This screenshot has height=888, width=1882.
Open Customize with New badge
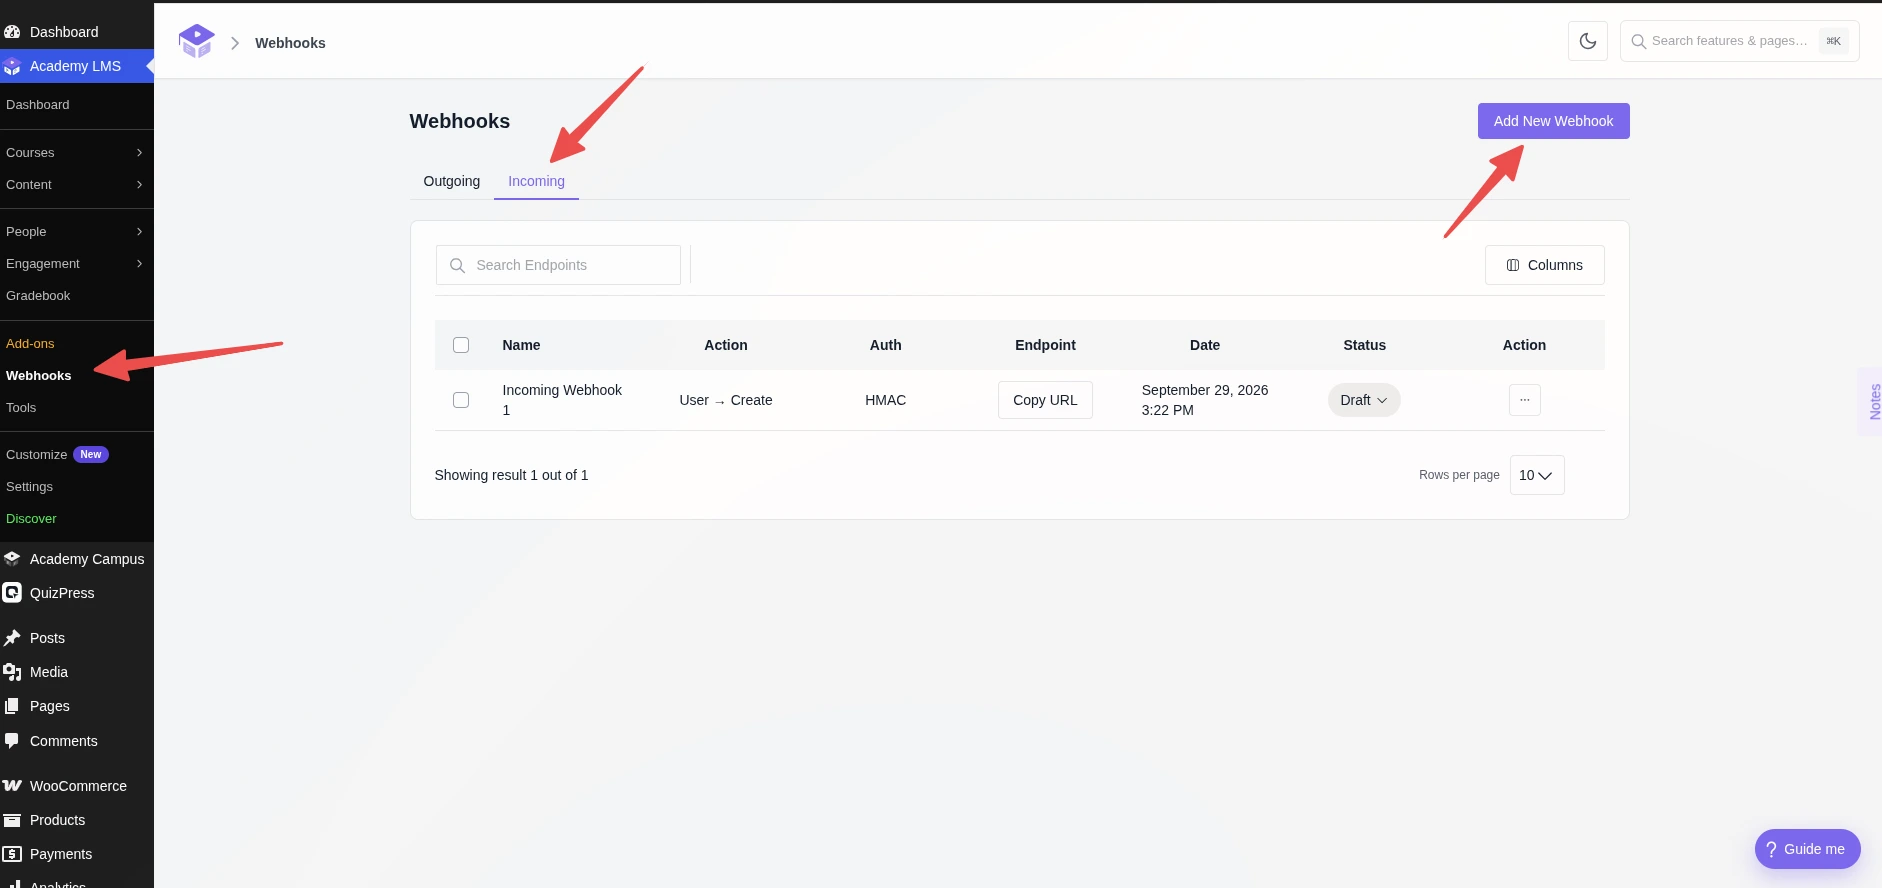[x=57, y=455]
